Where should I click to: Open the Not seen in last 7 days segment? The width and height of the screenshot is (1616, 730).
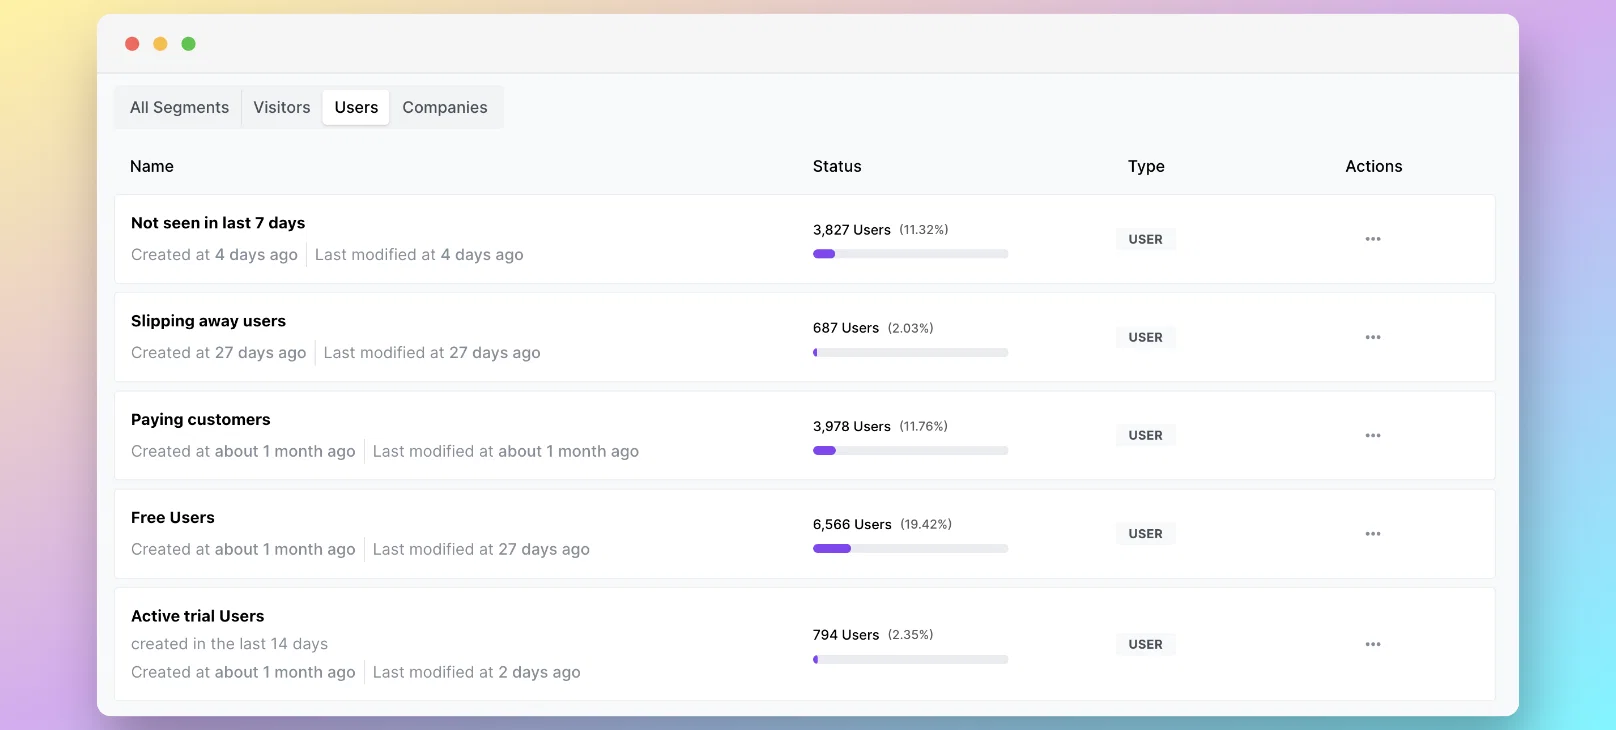[x=218, y=223]
